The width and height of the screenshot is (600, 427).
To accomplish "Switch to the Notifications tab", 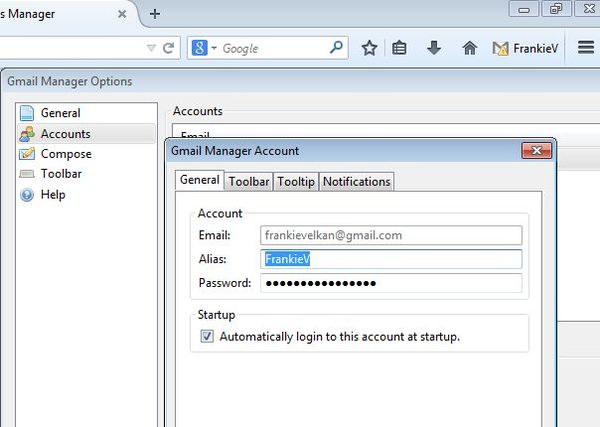I will click(356, 181).
